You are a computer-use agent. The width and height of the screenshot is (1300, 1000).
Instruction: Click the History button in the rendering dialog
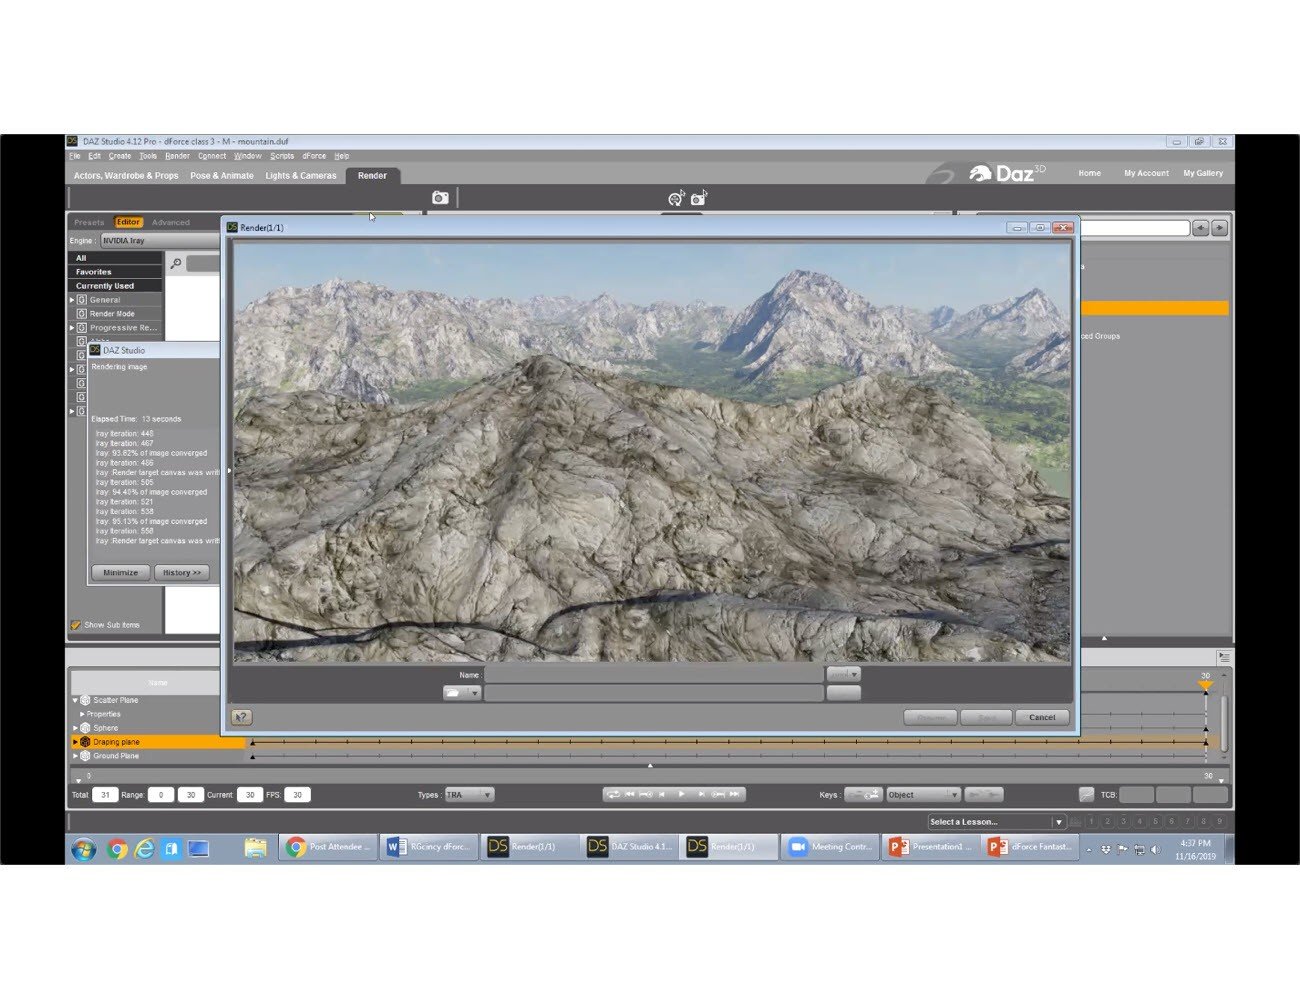pyautogui.click(x=182, y=572)
